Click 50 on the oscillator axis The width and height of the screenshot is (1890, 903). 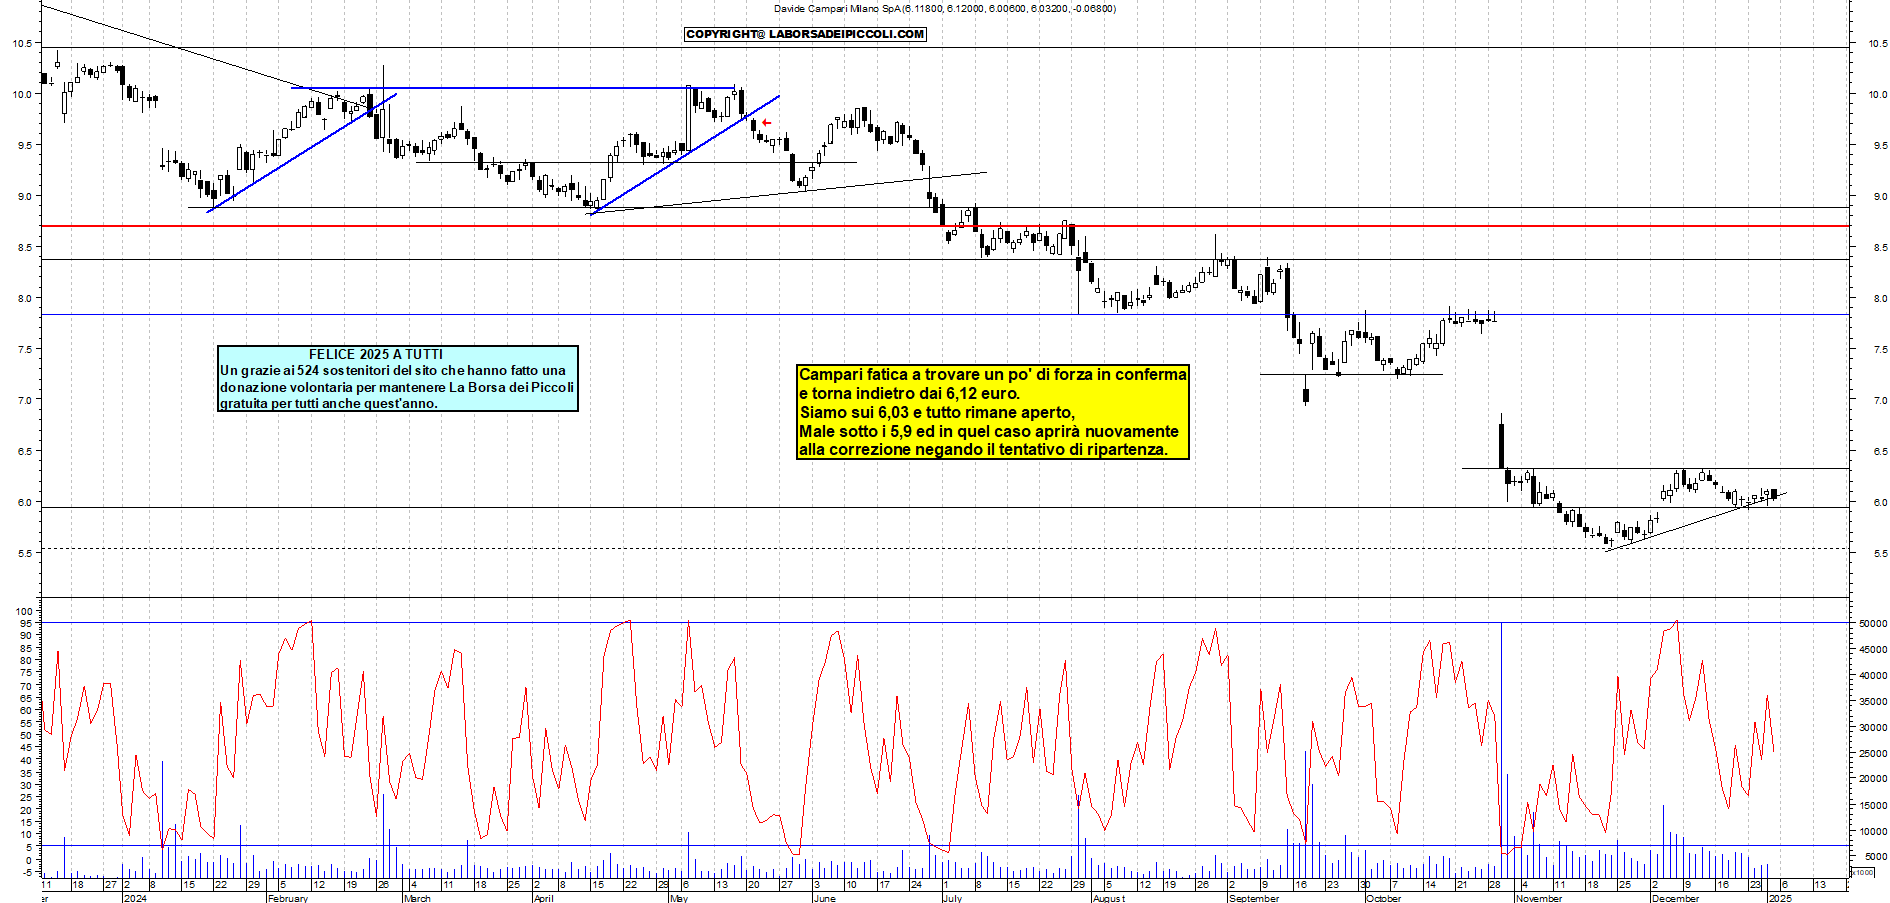pos(27,736)
